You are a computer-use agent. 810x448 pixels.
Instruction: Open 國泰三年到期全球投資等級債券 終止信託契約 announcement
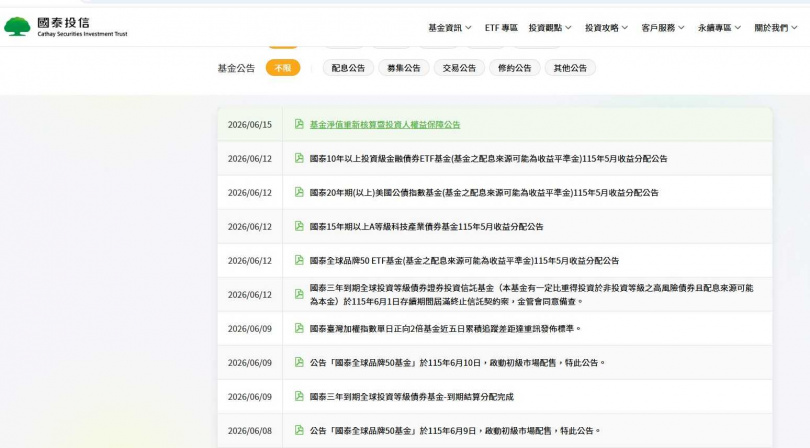(532, 295)
